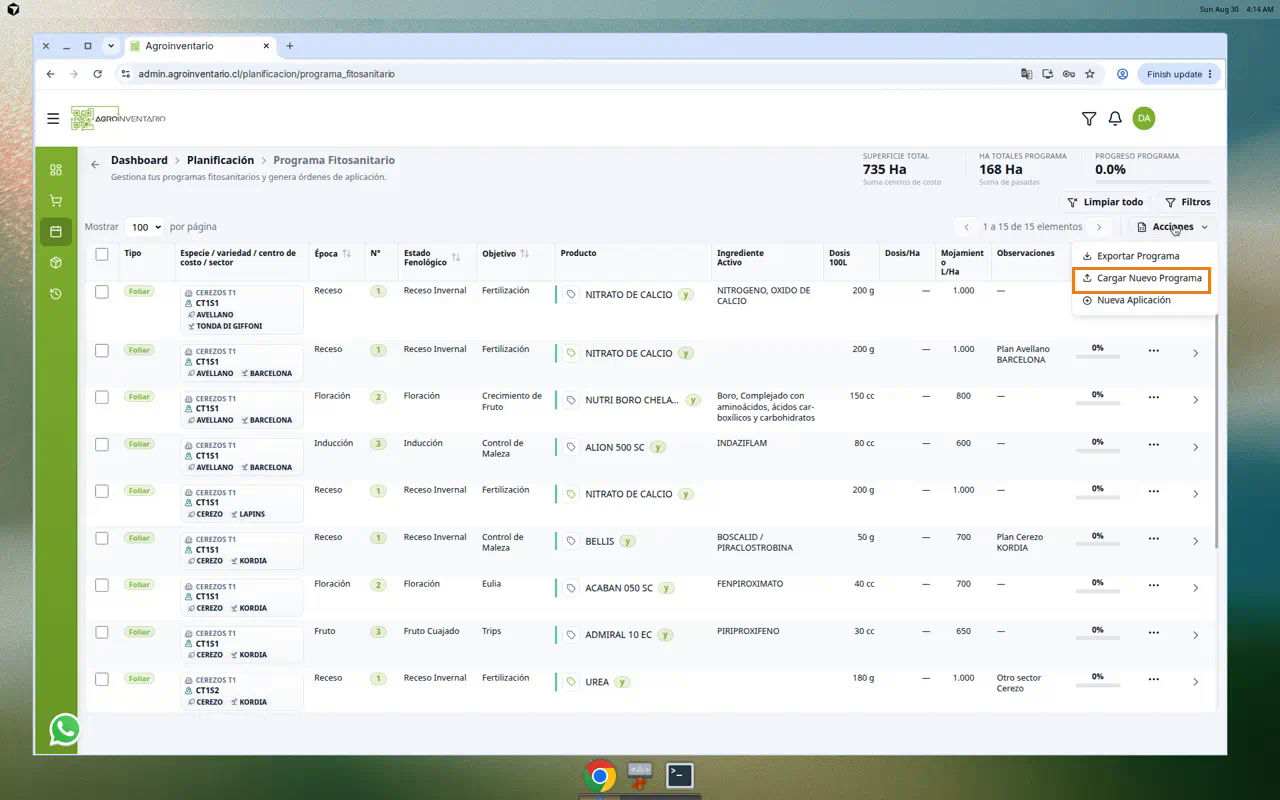Bookmark page with the star icon

coord(1090,74)
